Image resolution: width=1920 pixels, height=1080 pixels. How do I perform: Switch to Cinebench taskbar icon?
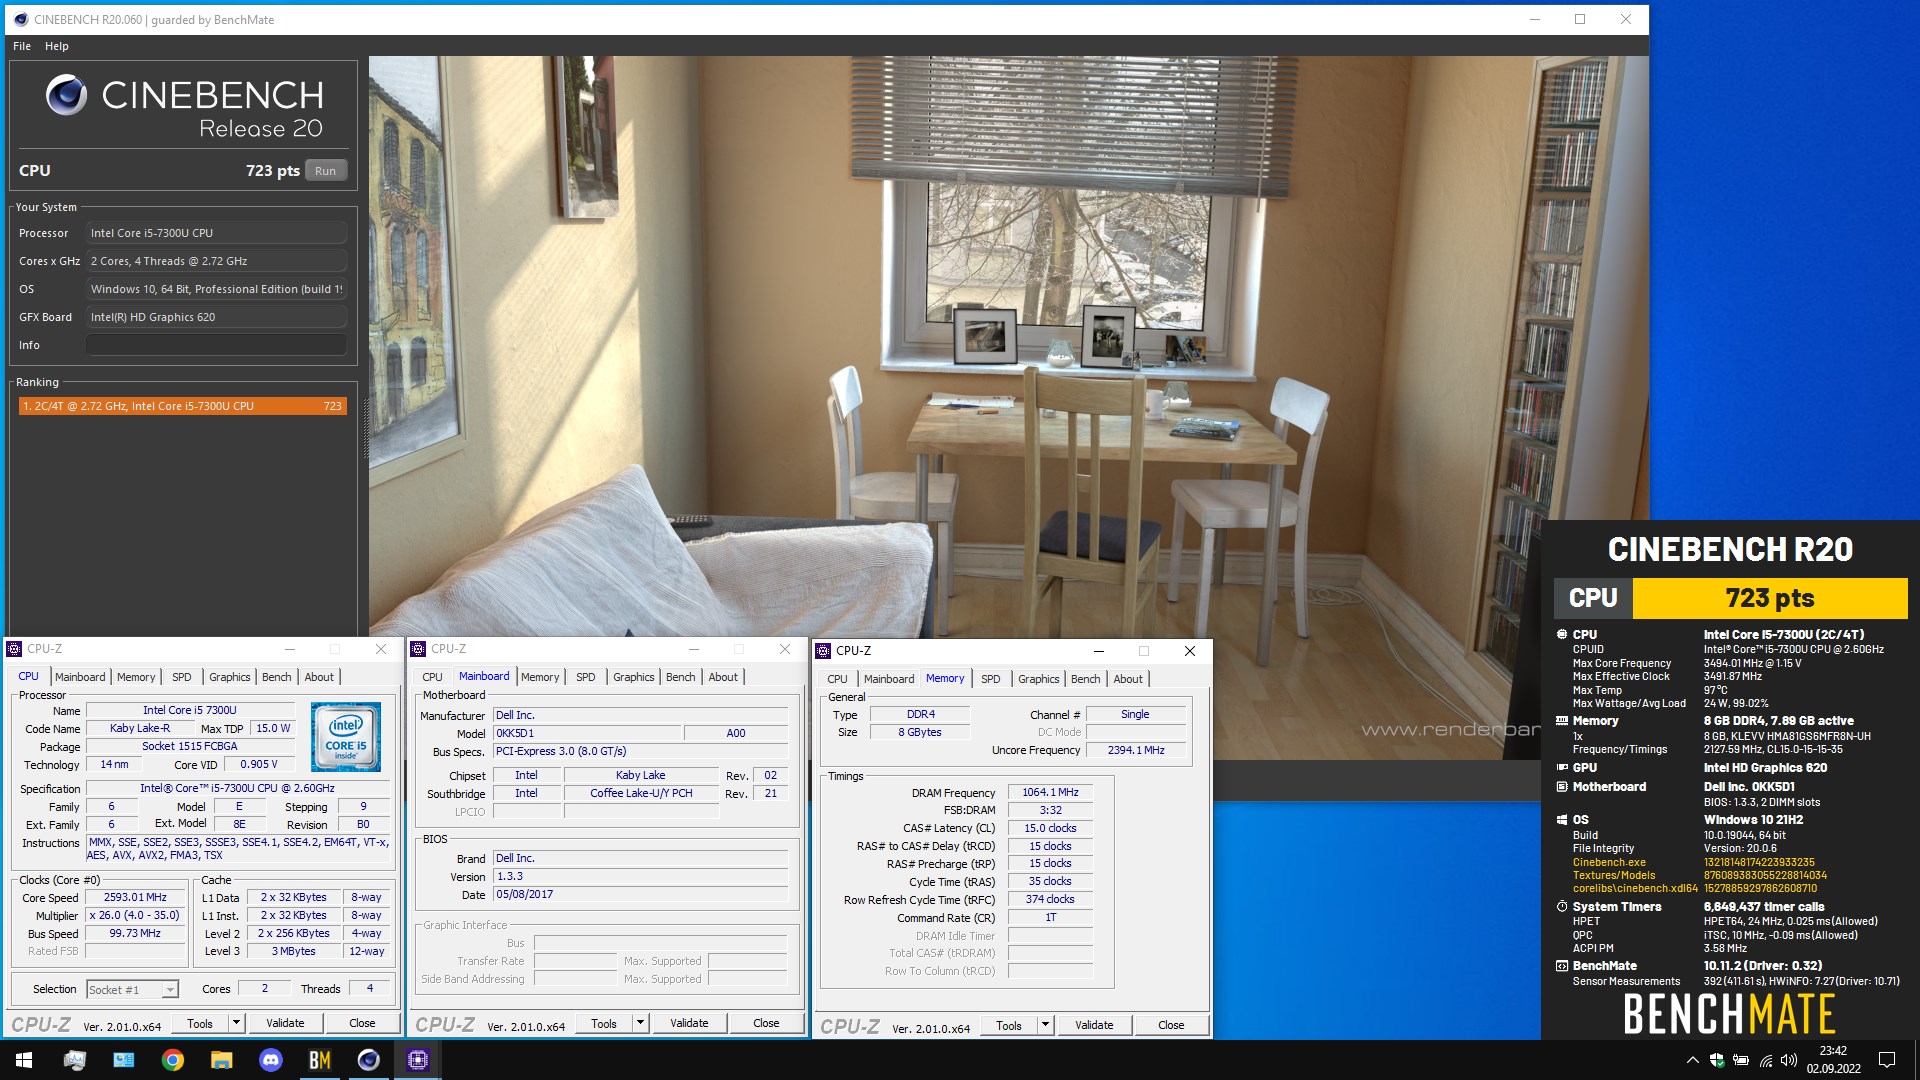point(369,1060)
